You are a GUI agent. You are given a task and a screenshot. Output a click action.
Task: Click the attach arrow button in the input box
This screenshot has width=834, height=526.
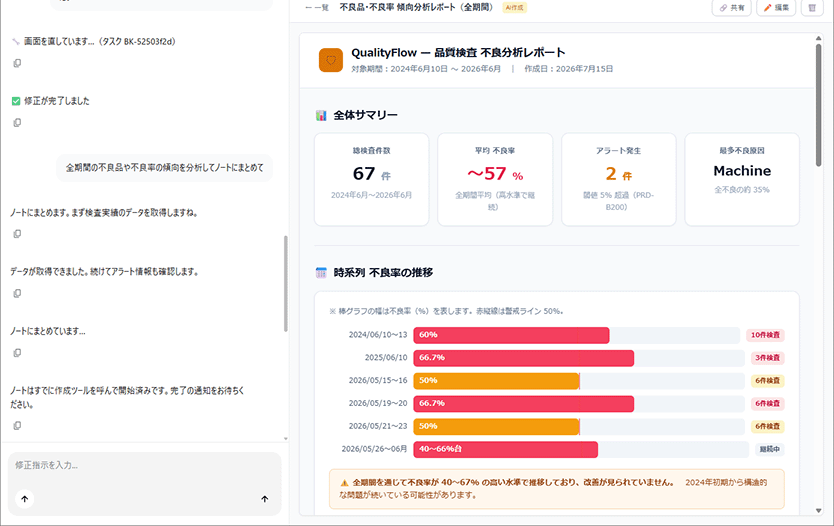point(24,499)
